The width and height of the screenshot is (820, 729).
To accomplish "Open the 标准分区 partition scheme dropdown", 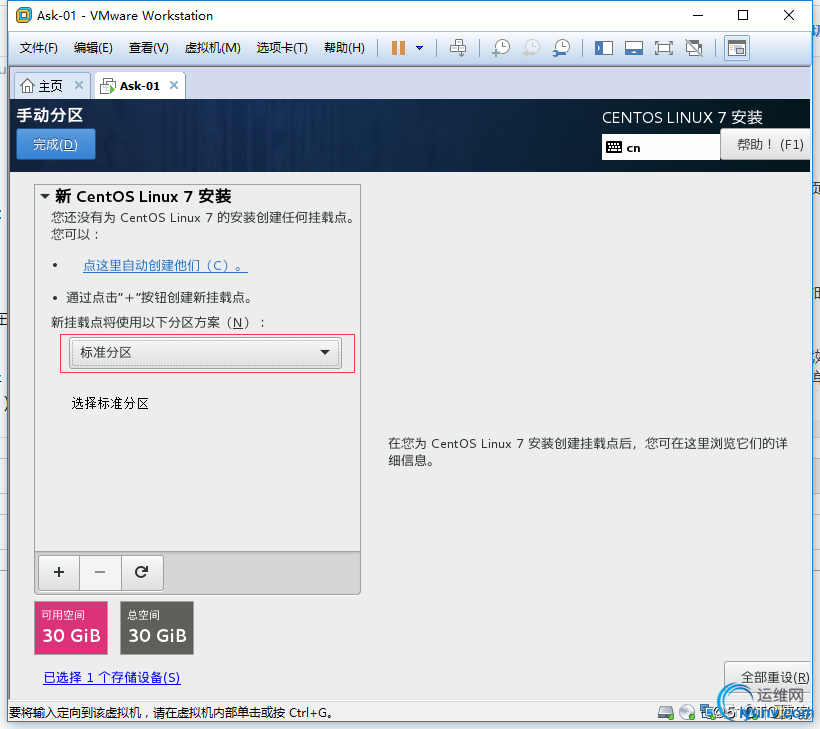I will (205, 352).
